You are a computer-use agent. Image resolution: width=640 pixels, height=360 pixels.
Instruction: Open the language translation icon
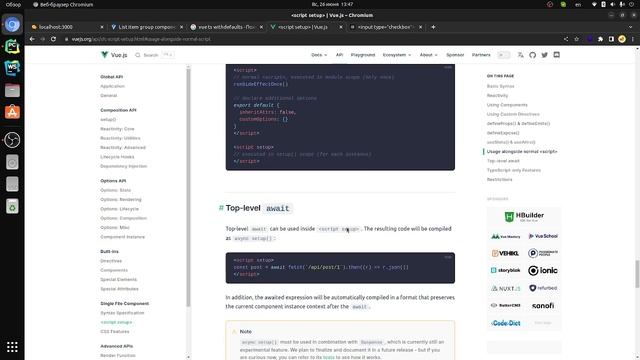click(x=520, y=55)
